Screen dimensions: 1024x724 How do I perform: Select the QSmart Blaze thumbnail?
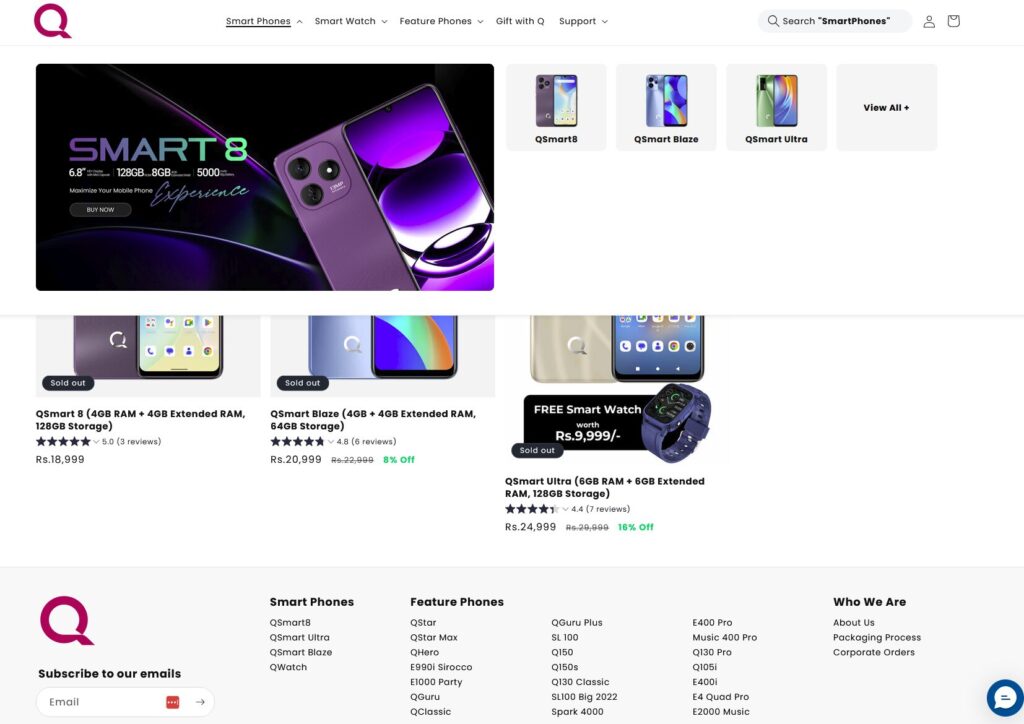point(666,108)
